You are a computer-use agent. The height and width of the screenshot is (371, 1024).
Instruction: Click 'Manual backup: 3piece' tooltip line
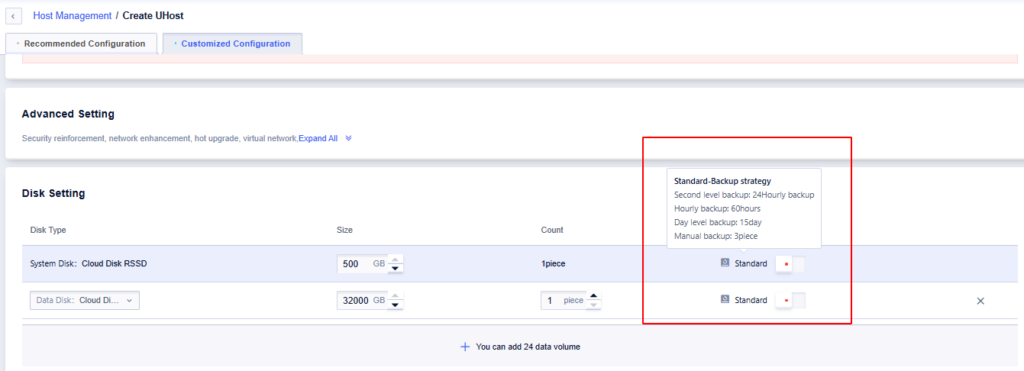point(716,236)
